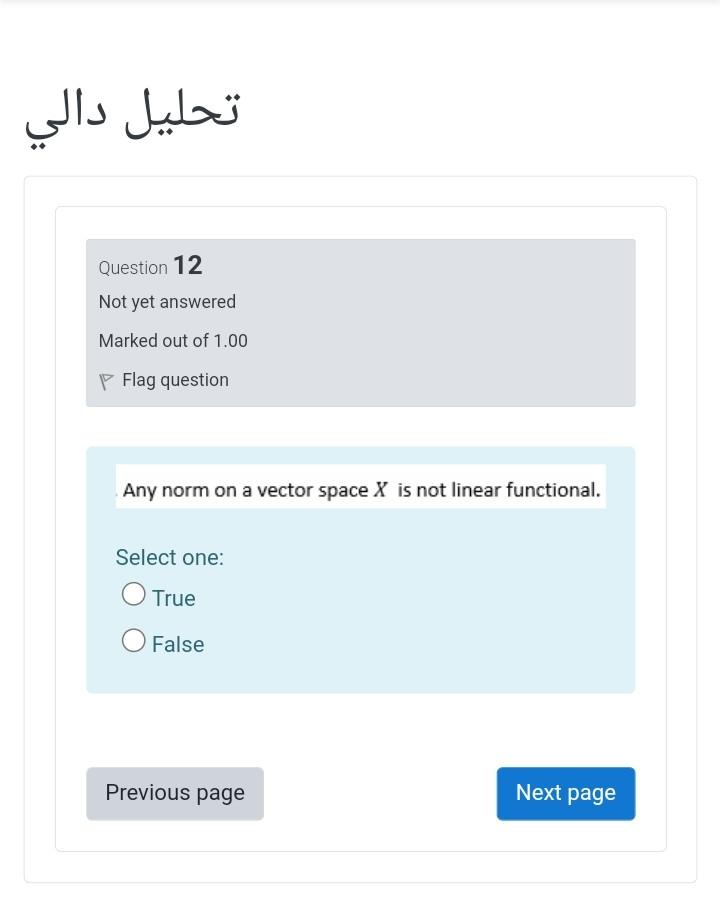The width and height of the screenshot is (720, 902).
Task: Click the Flag question link text
Action: coord(175,380)
